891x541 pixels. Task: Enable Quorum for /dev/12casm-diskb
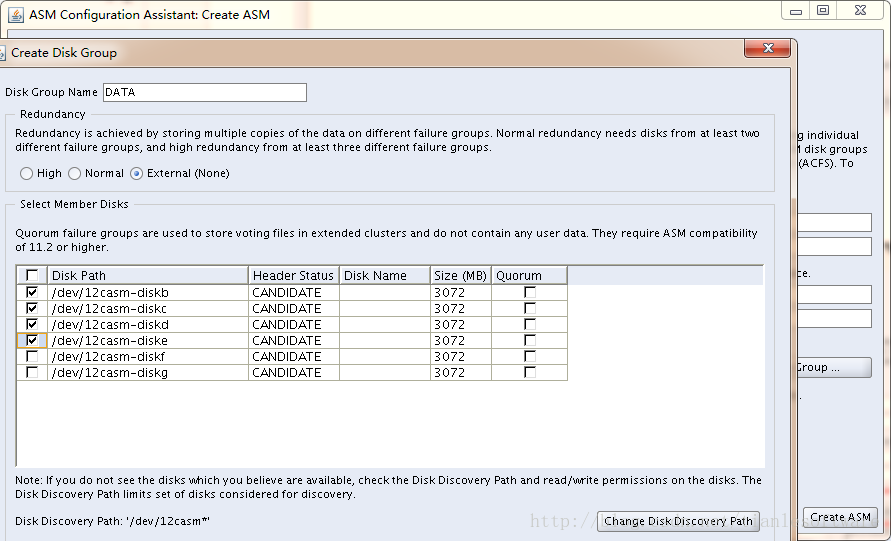(x=530, y=293)
